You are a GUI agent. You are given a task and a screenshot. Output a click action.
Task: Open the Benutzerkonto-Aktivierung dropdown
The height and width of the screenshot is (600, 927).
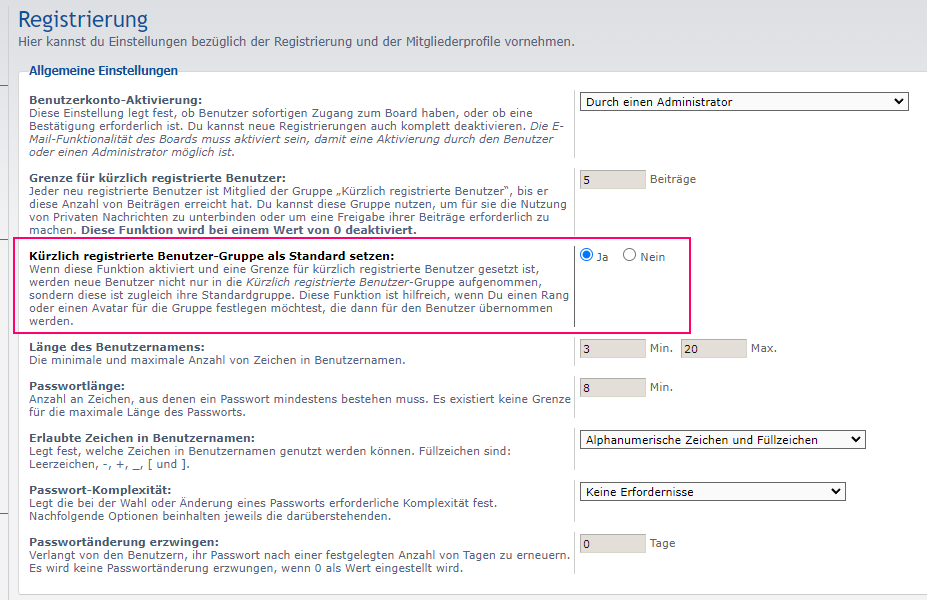[743, 102]
